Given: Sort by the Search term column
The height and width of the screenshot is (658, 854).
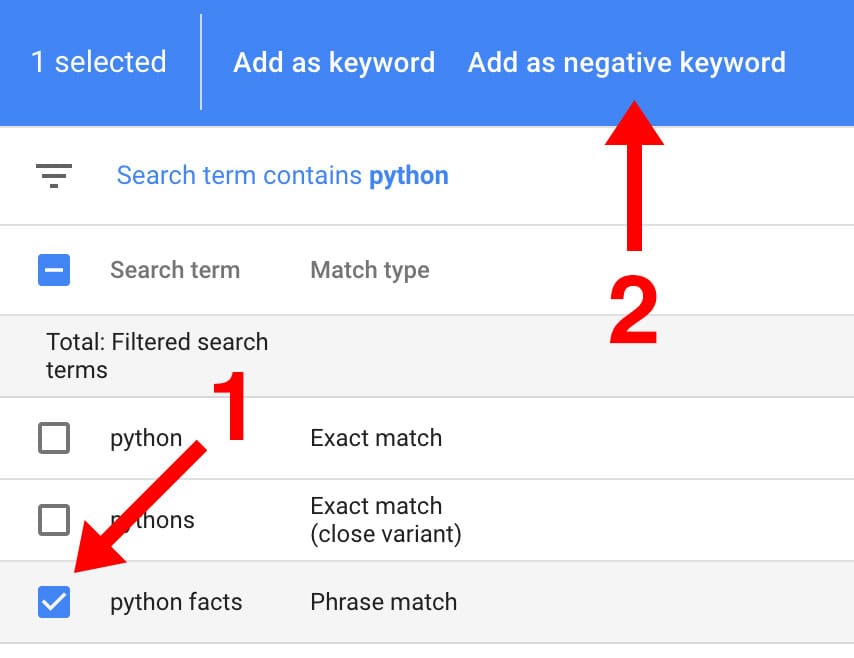Looking at the screenshot, I should [x=176, y=269].
